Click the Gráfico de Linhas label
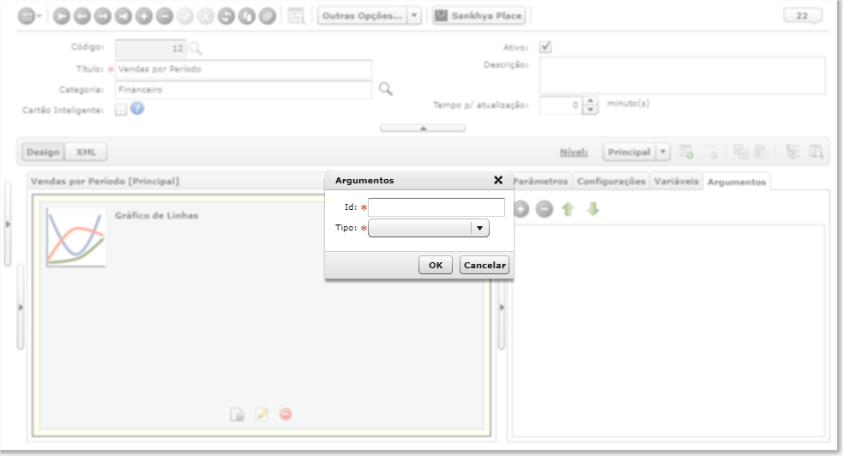 tap(156, 216)
